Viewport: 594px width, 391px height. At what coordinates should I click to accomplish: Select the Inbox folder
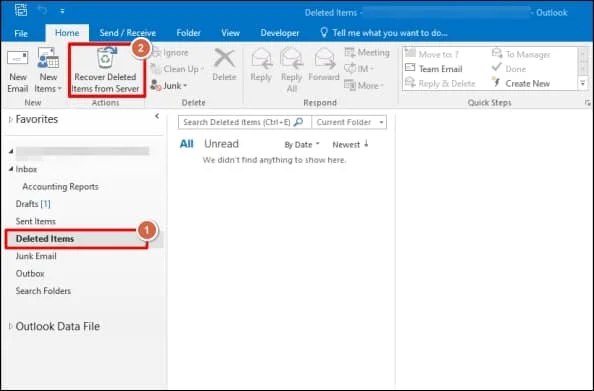coord(27,169)
